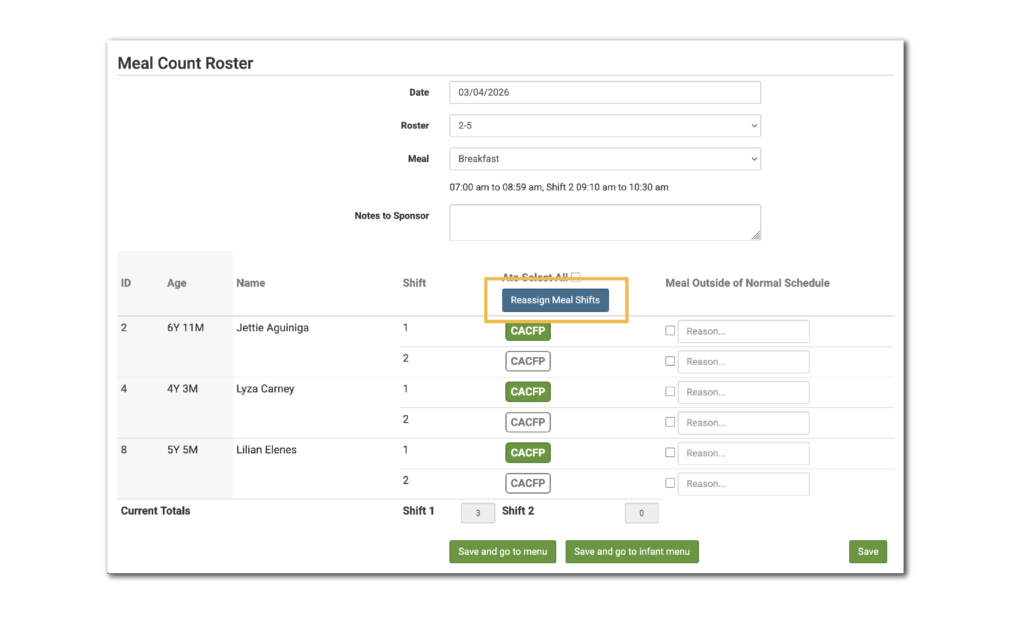Open the Roster dropdown showing 2-5

(x=604, y=126)
